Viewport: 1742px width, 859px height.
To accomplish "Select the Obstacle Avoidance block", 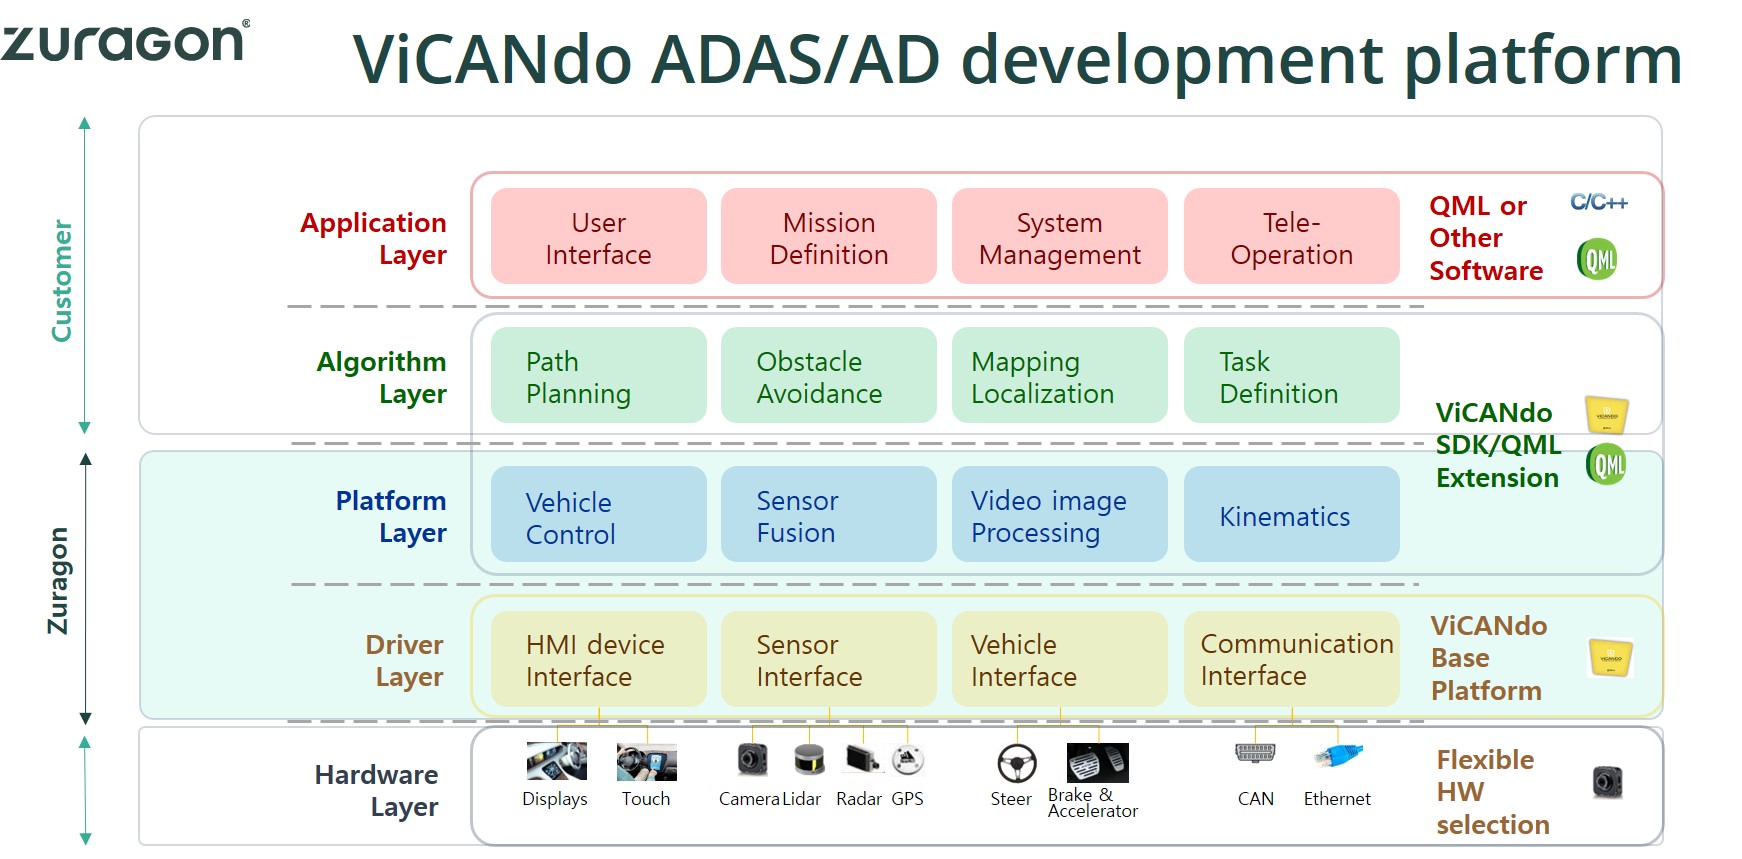I will 829,376.
